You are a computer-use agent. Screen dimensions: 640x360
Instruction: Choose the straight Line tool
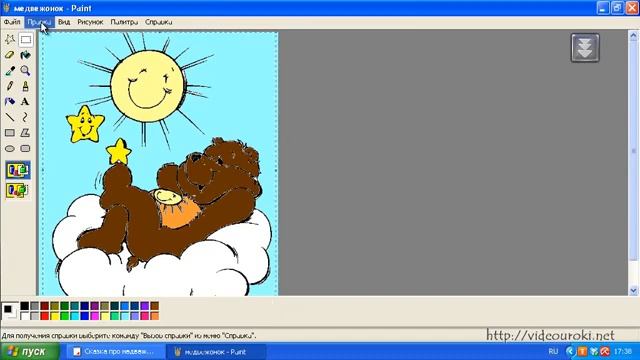(x=10, y=117)
